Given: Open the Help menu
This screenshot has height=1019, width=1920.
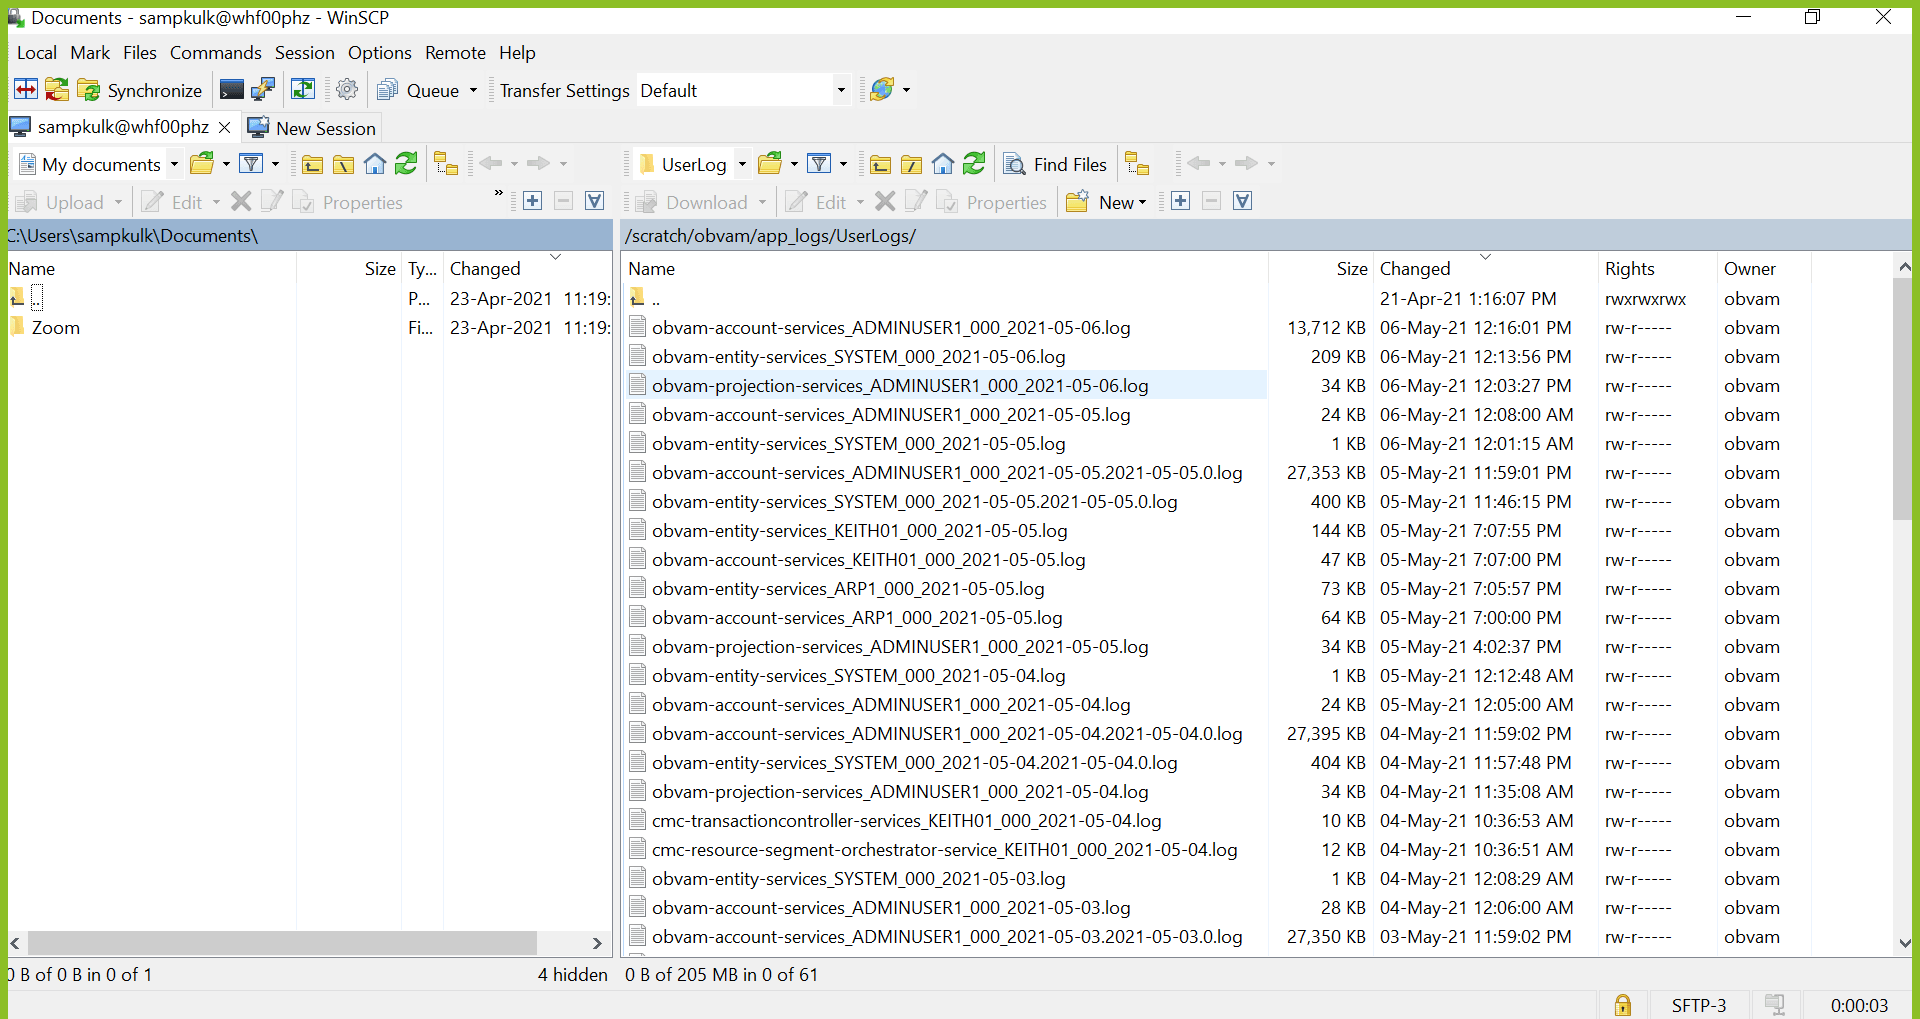Looking at the screenshot, I should 518,53.
